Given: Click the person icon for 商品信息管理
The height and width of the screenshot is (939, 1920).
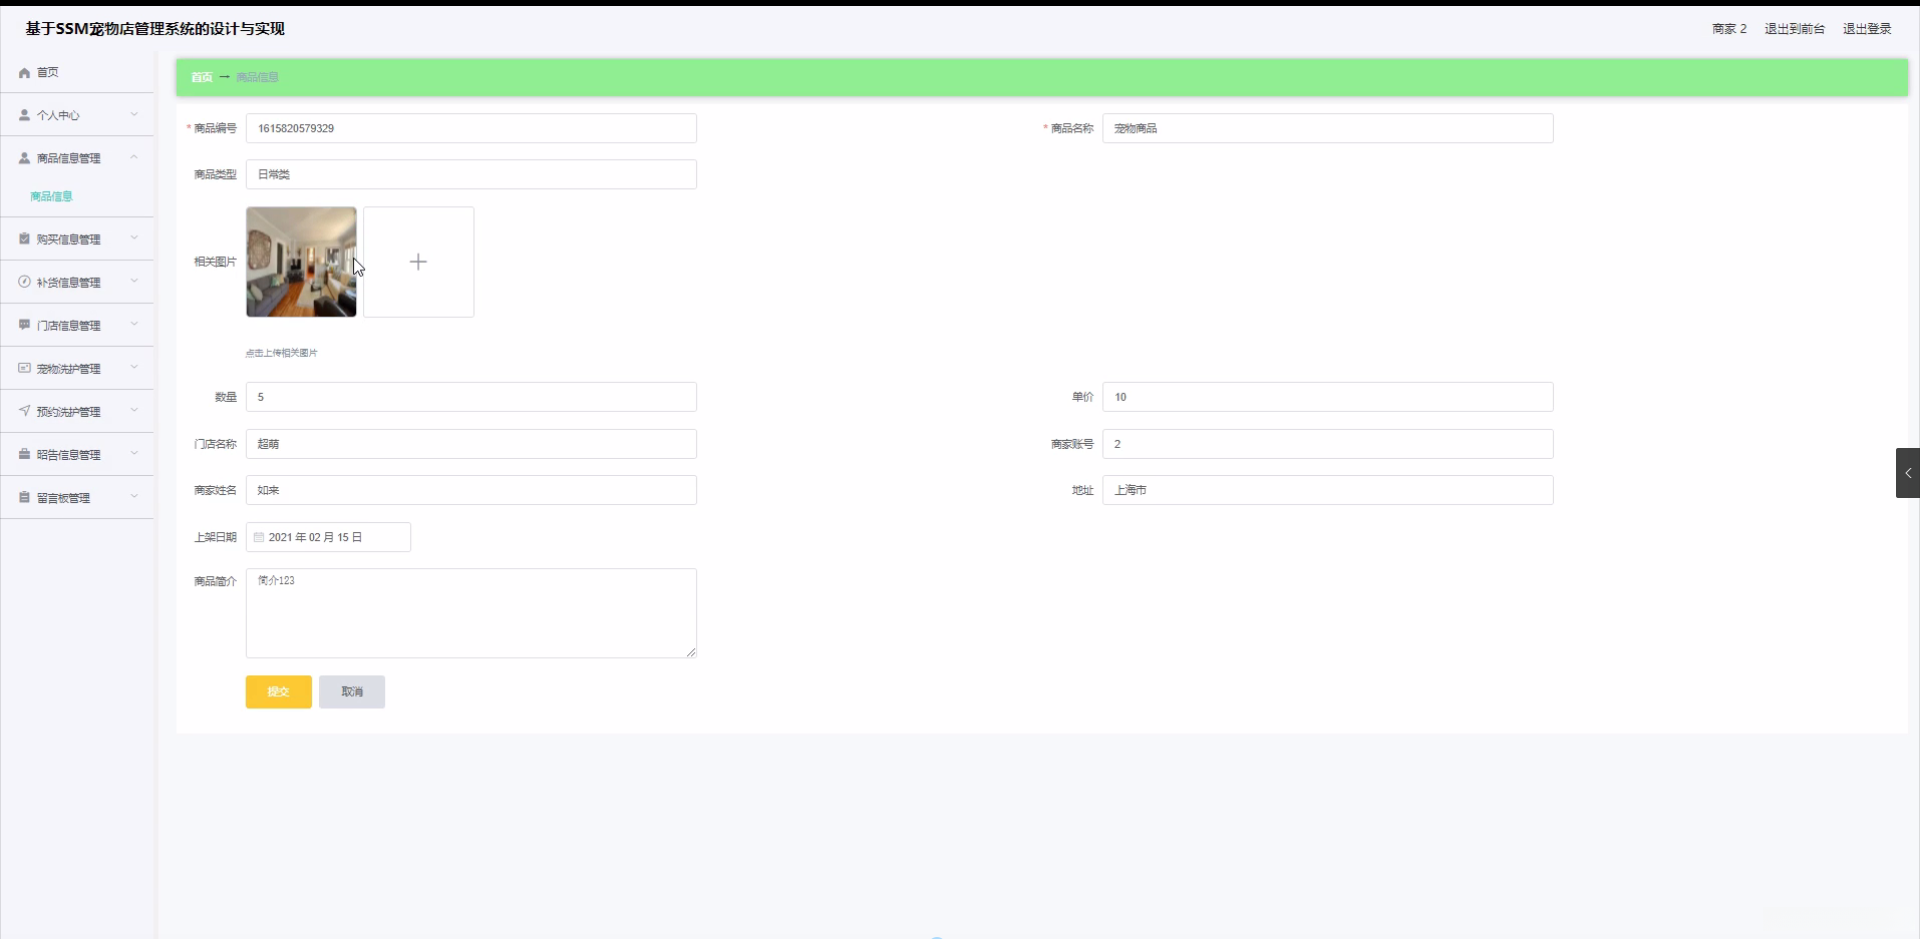Looking at the screenshot, I should click(24, 158).
